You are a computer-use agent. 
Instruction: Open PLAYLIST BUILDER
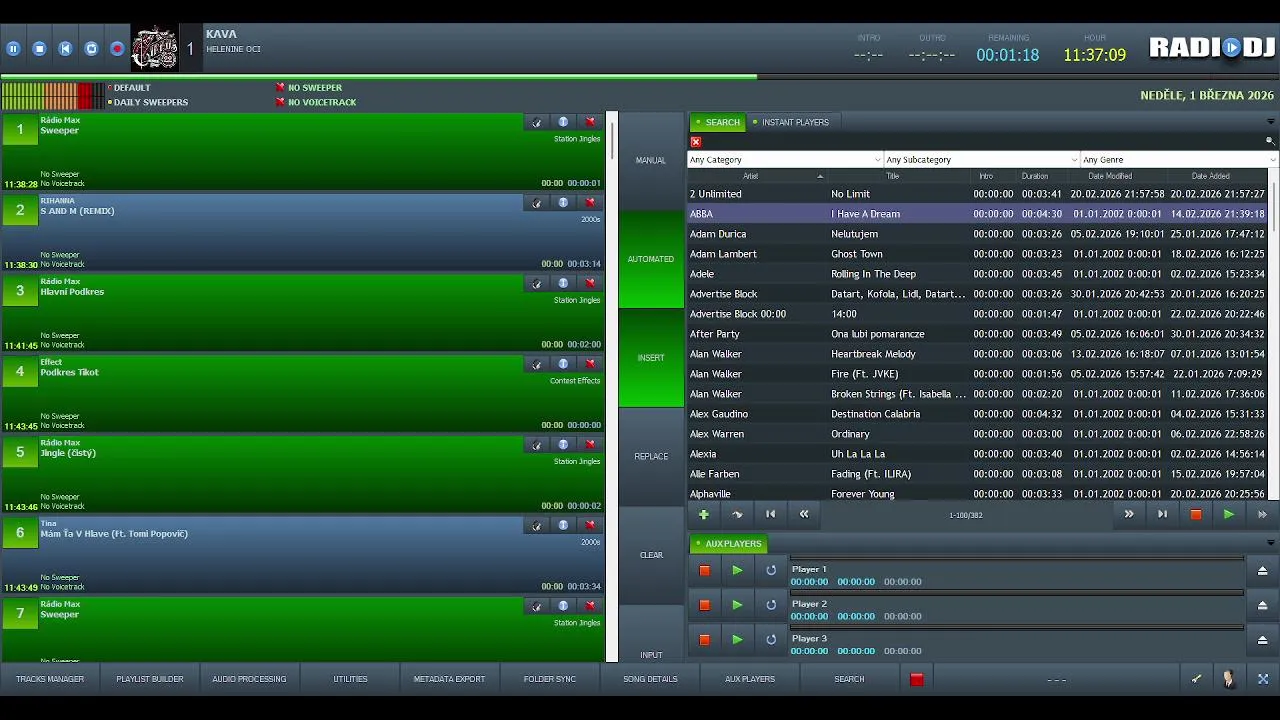pos(149,679)
